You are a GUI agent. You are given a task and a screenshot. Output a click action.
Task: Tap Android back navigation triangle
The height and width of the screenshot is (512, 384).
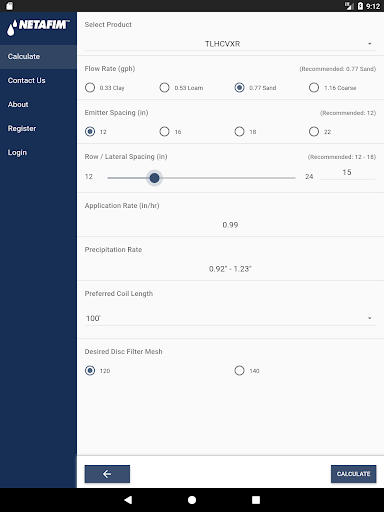tap(128, 500)
